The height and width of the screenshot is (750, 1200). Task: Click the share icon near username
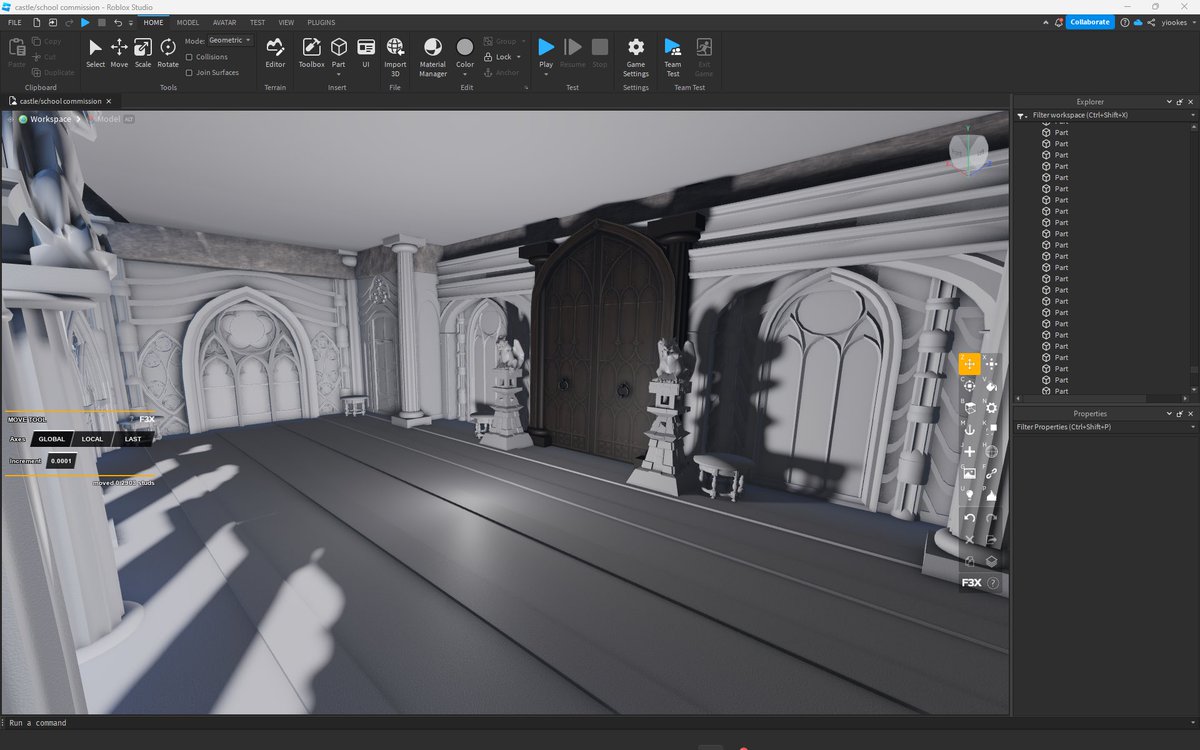coord(1152,22)
